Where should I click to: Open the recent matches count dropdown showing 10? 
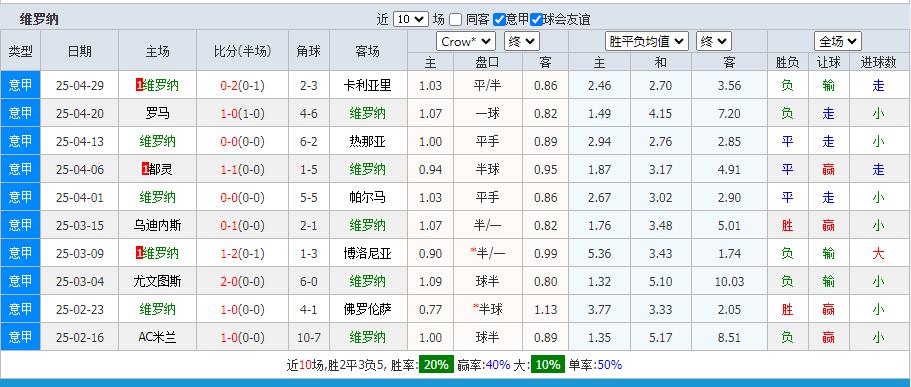pos(411,19)
